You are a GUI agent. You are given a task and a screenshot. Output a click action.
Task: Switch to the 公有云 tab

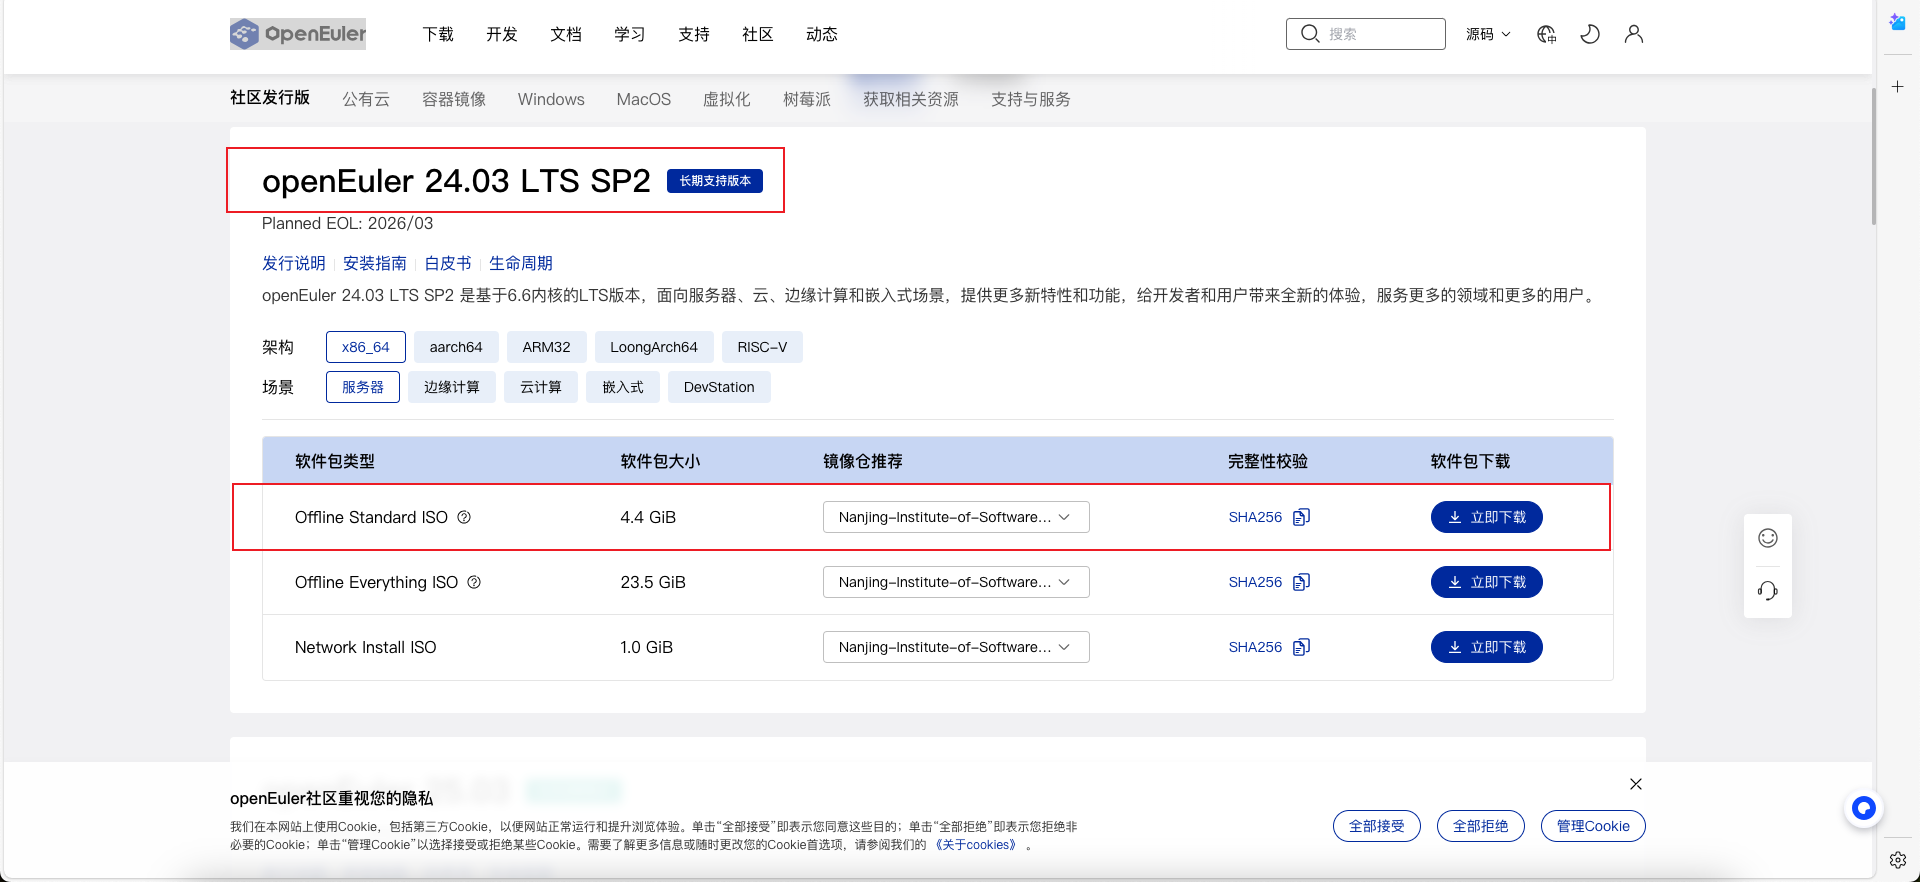366,99
